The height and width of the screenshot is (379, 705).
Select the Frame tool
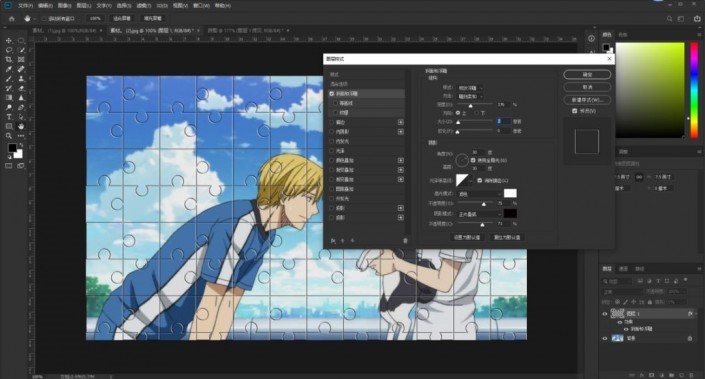pyautogui.click(x=21, y=59)
